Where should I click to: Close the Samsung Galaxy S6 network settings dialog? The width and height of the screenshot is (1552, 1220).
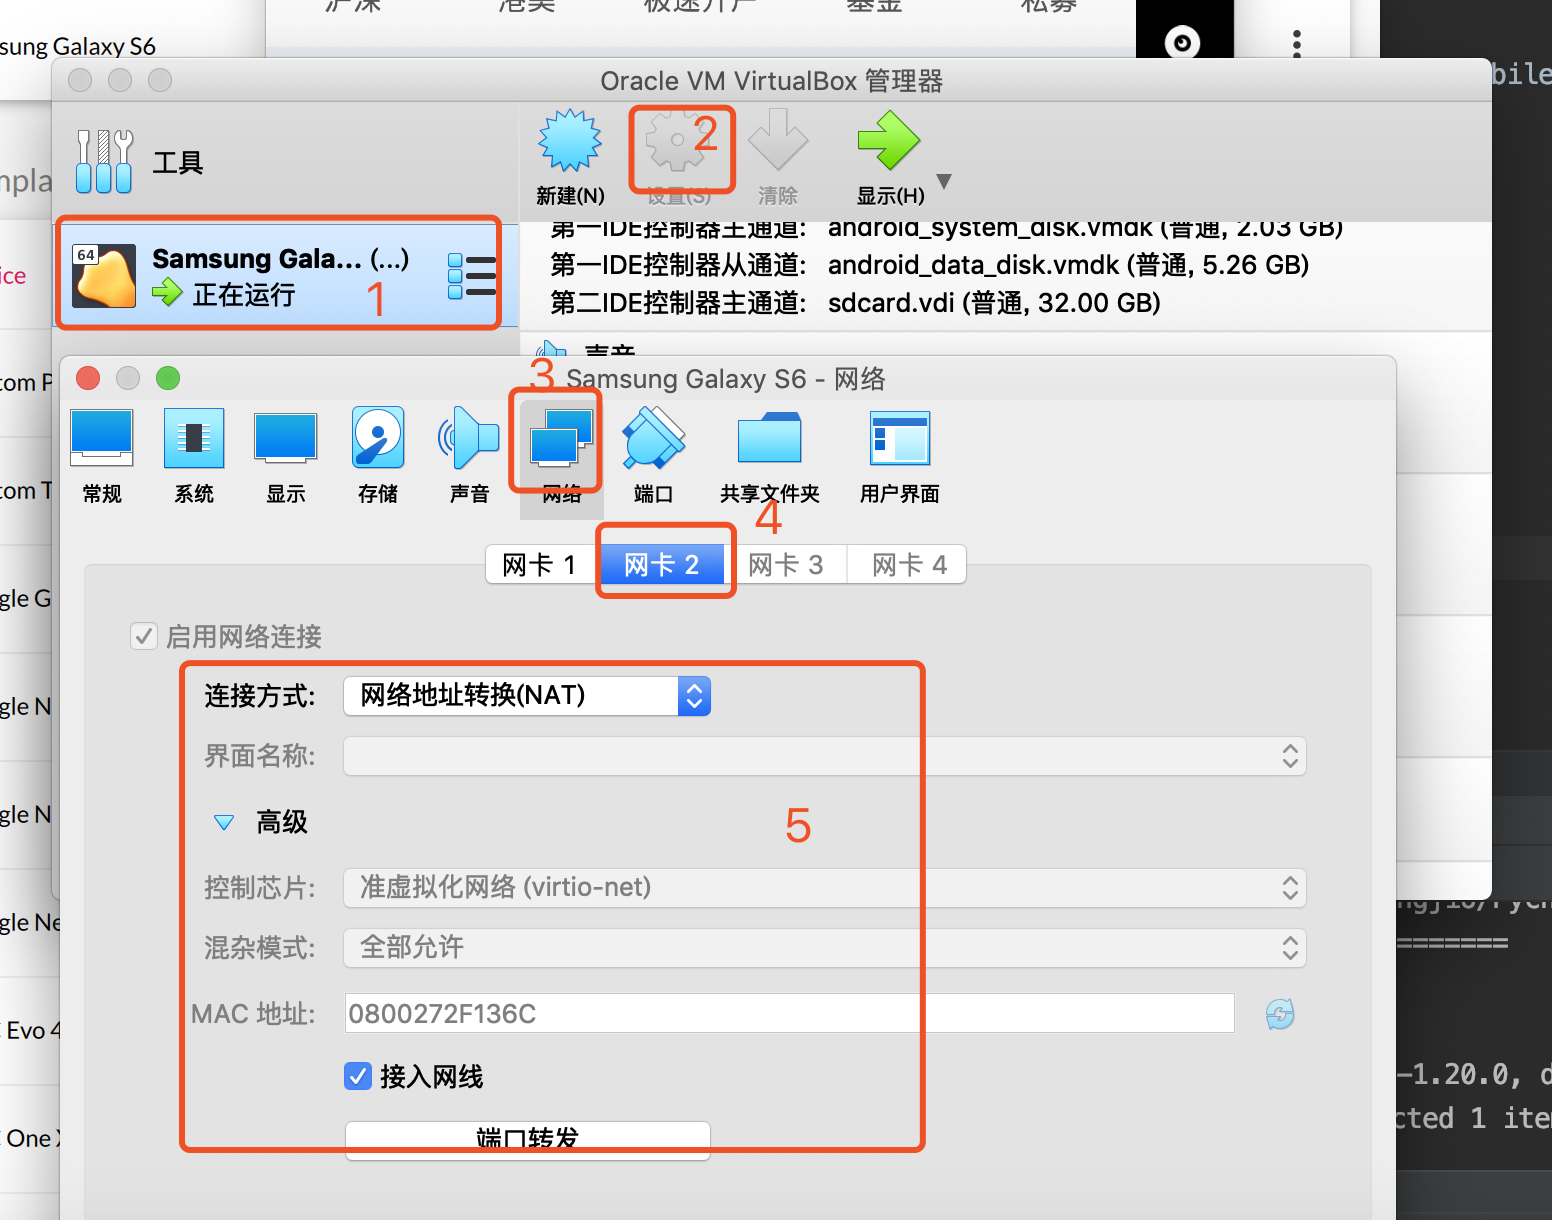point(88,378)
